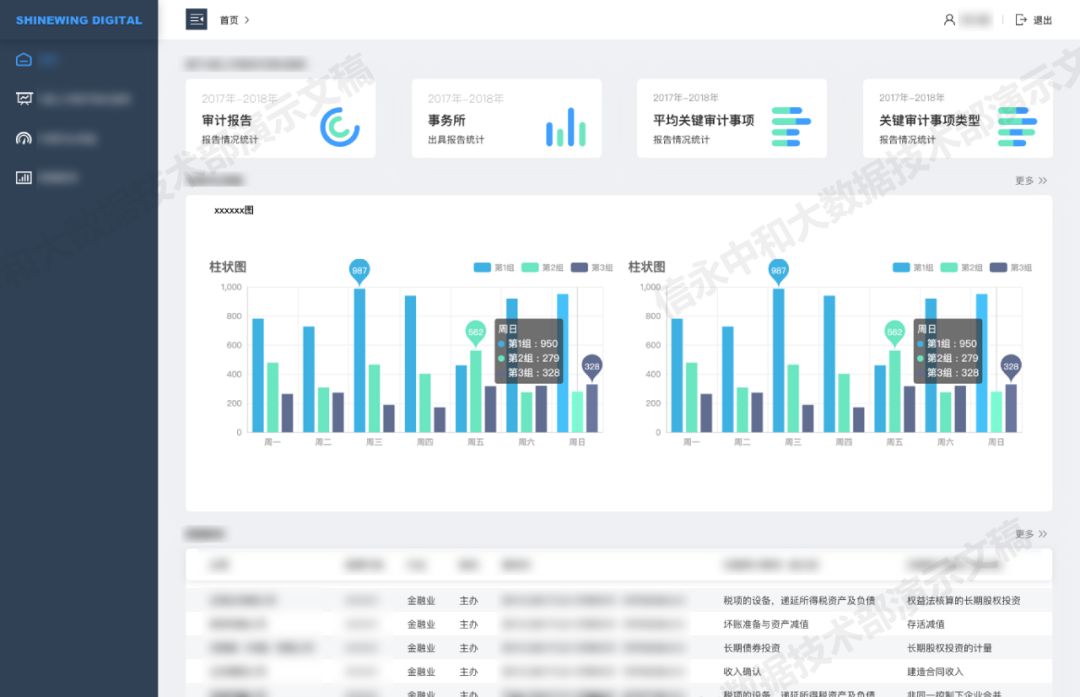Click the 328 marker pin in left chart
Image resolution: width=1080 pixels, height=697 pixels.
[x=592, y=367]
